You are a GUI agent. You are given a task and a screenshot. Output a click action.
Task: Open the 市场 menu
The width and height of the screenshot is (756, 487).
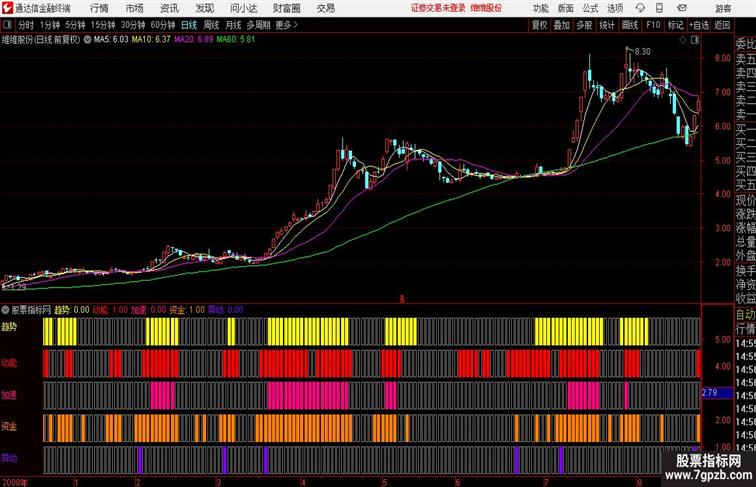[135, 8]
